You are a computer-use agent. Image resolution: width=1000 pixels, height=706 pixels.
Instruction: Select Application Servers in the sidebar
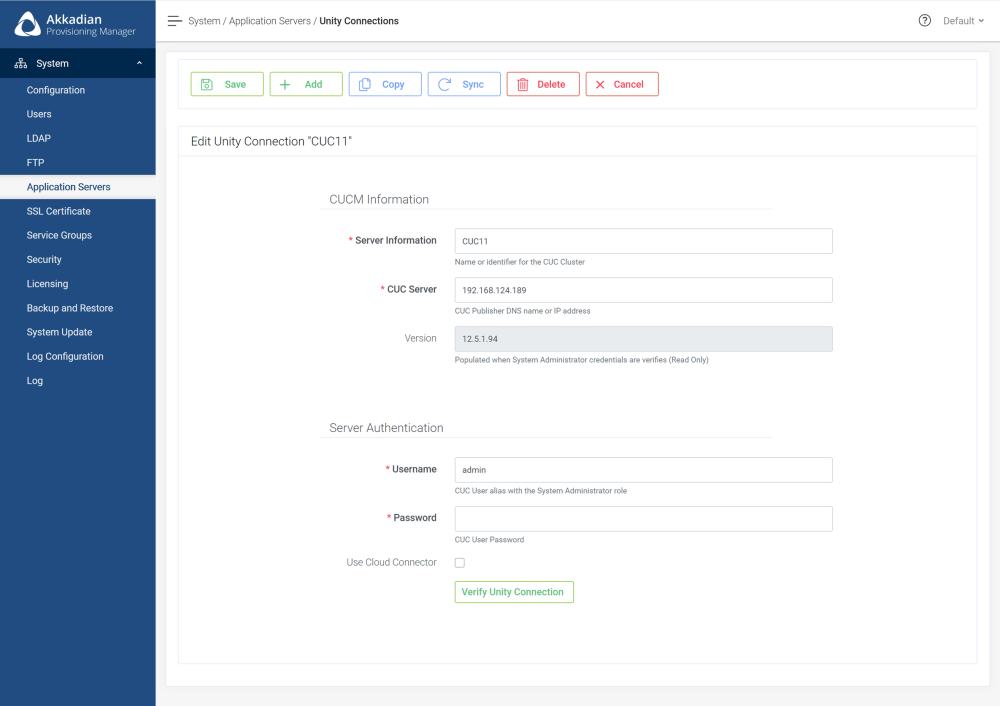pos(66,186)
